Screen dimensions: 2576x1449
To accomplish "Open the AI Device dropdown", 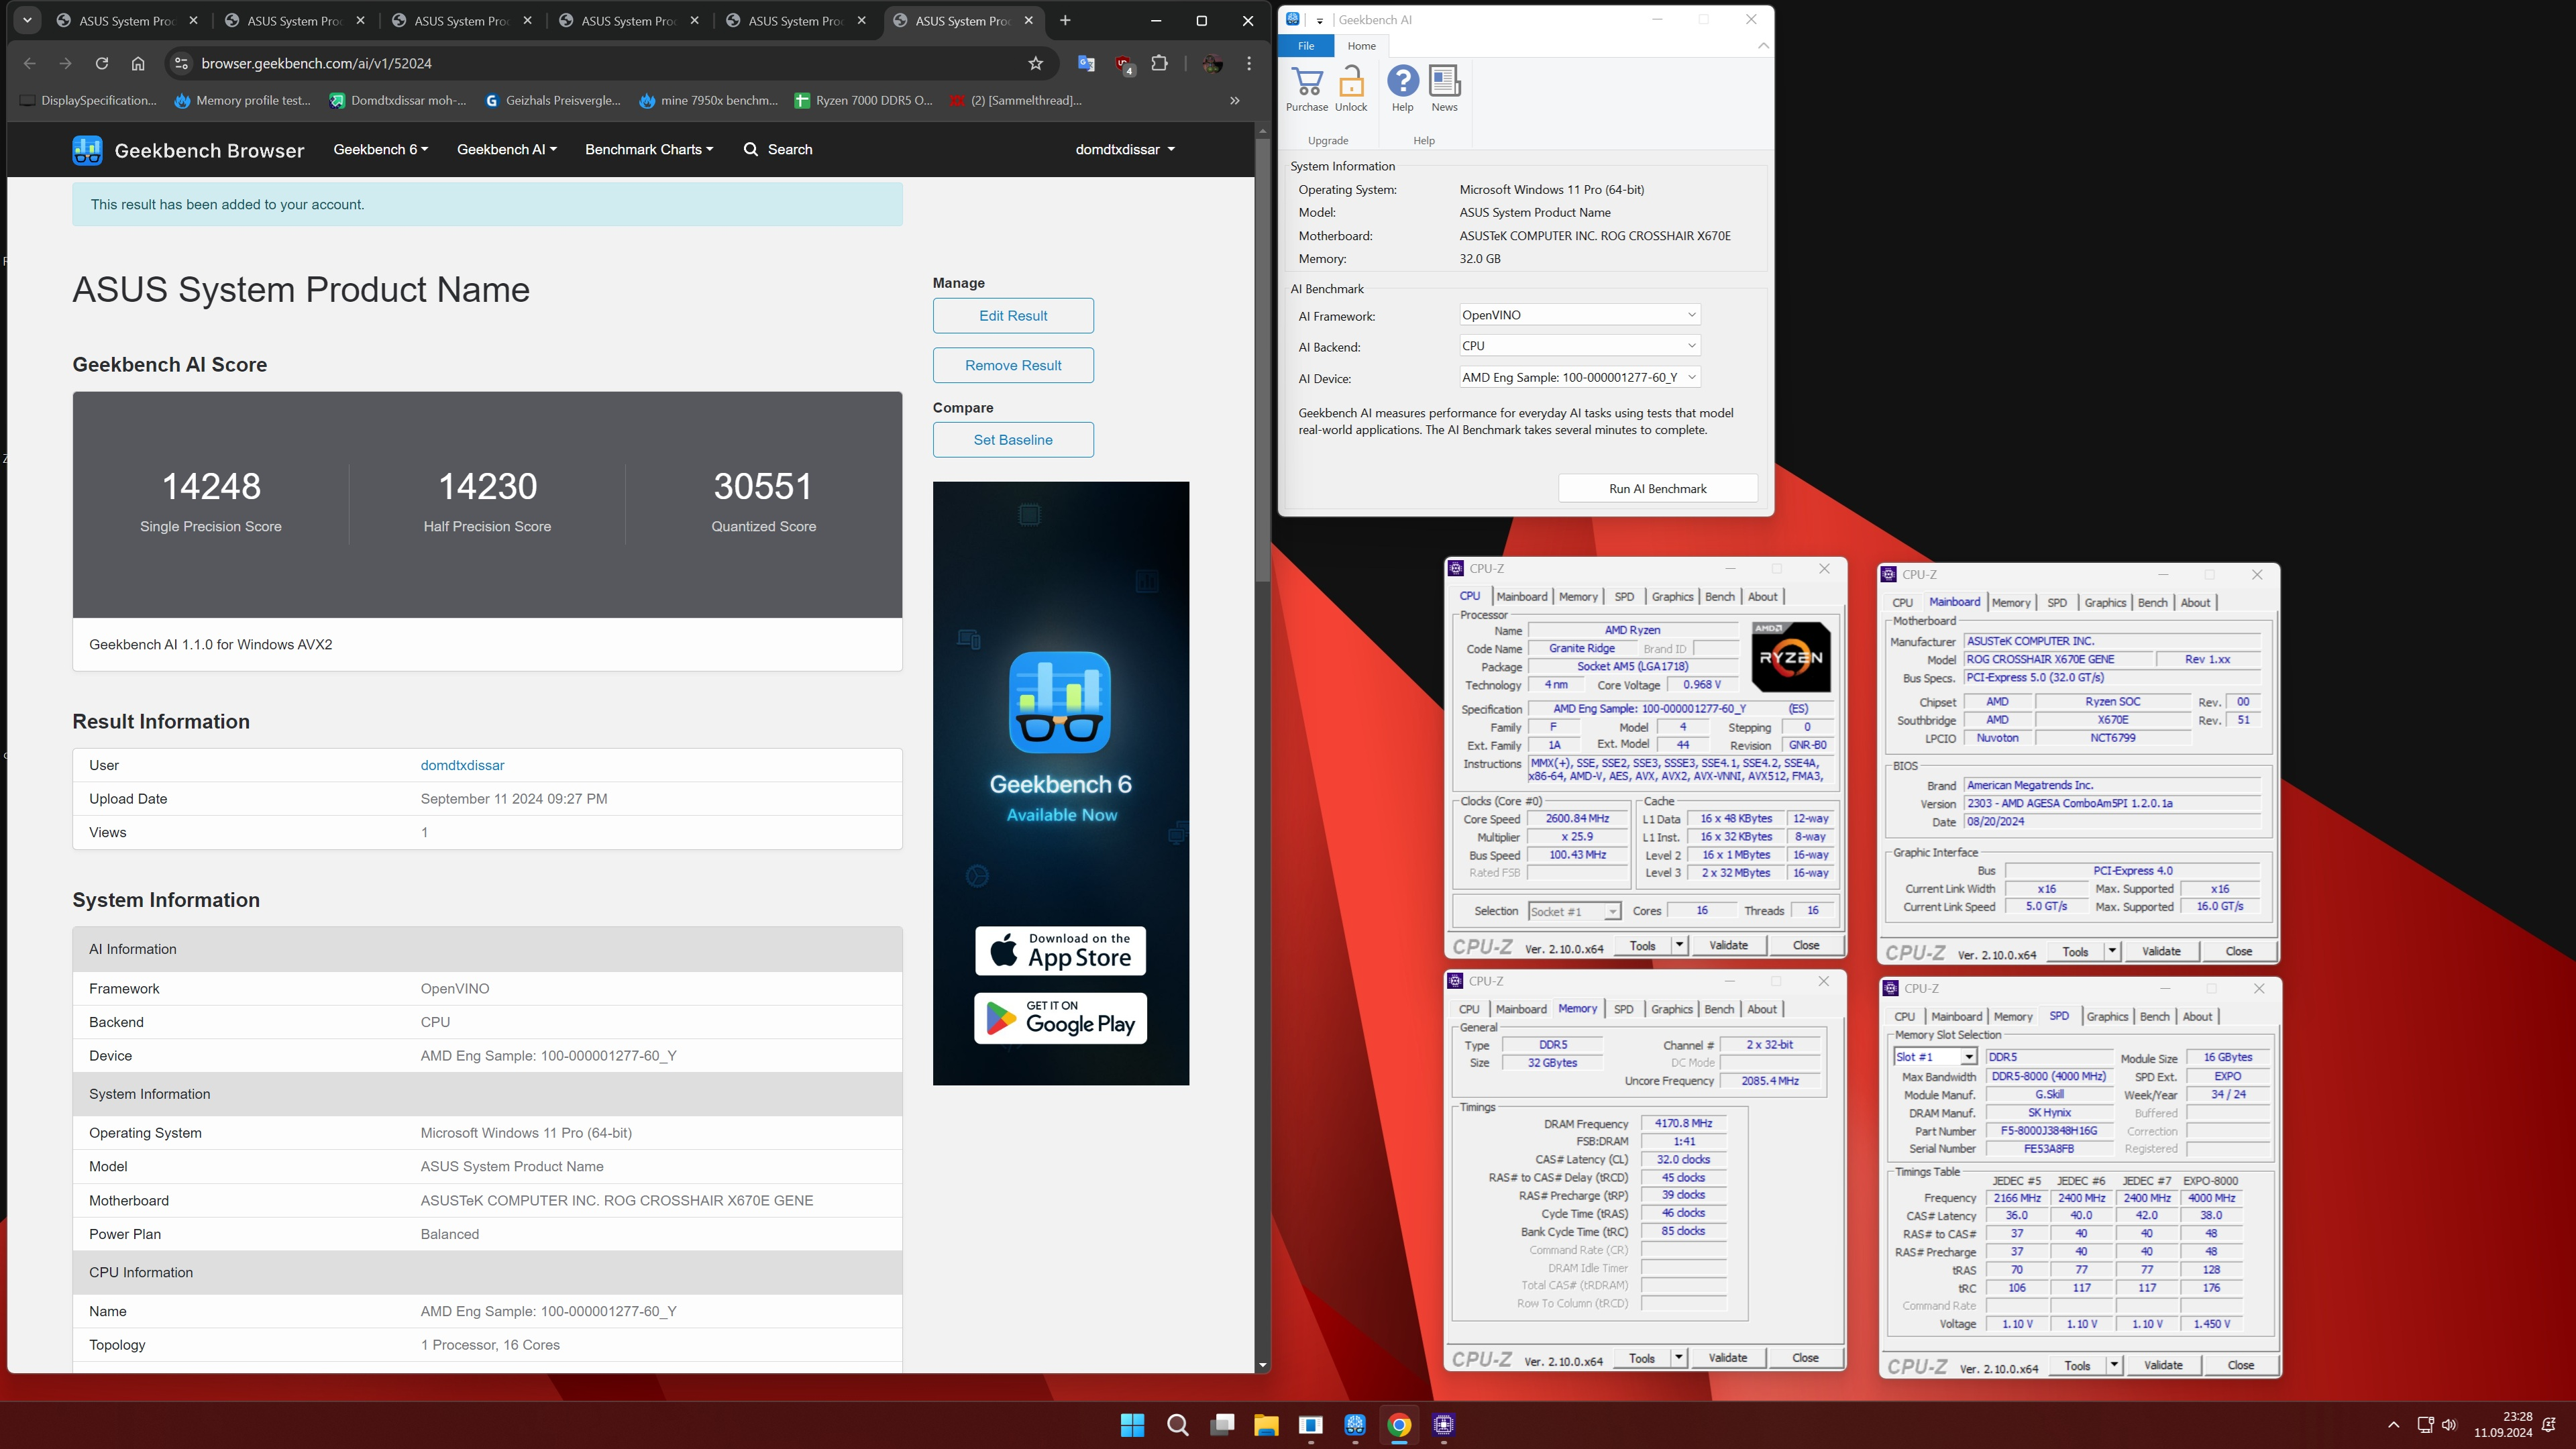I will coord(1579,377).
